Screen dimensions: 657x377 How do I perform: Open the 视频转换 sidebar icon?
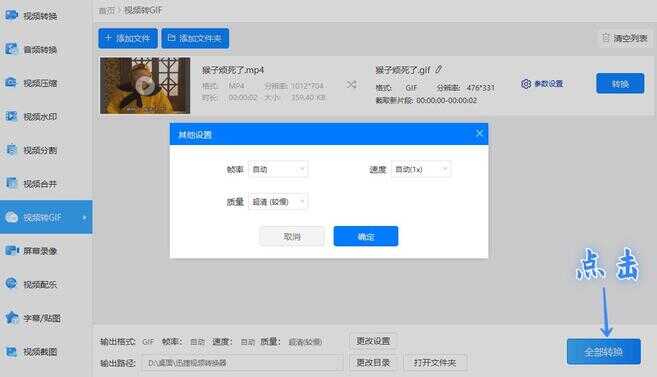coord(12,16)
